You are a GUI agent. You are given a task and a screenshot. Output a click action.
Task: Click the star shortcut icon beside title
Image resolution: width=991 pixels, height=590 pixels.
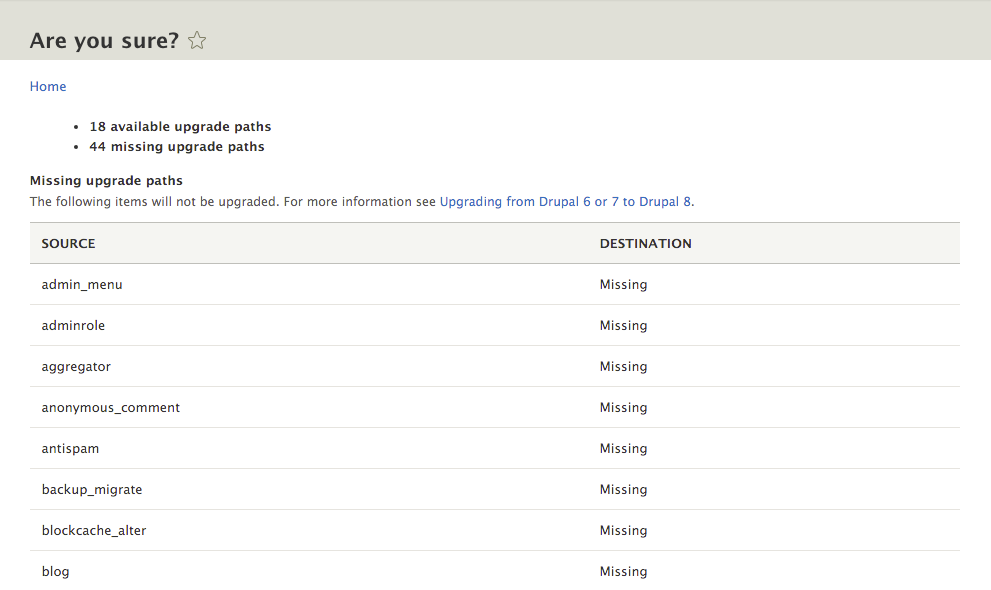click(x=197, y=40)
